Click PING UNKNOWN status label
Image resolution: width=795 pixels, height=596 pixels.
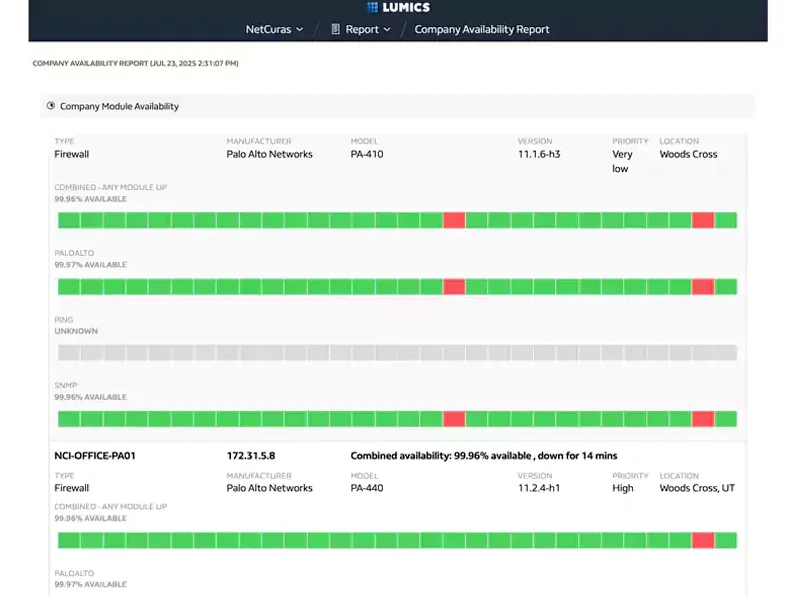tap(76, 331)
